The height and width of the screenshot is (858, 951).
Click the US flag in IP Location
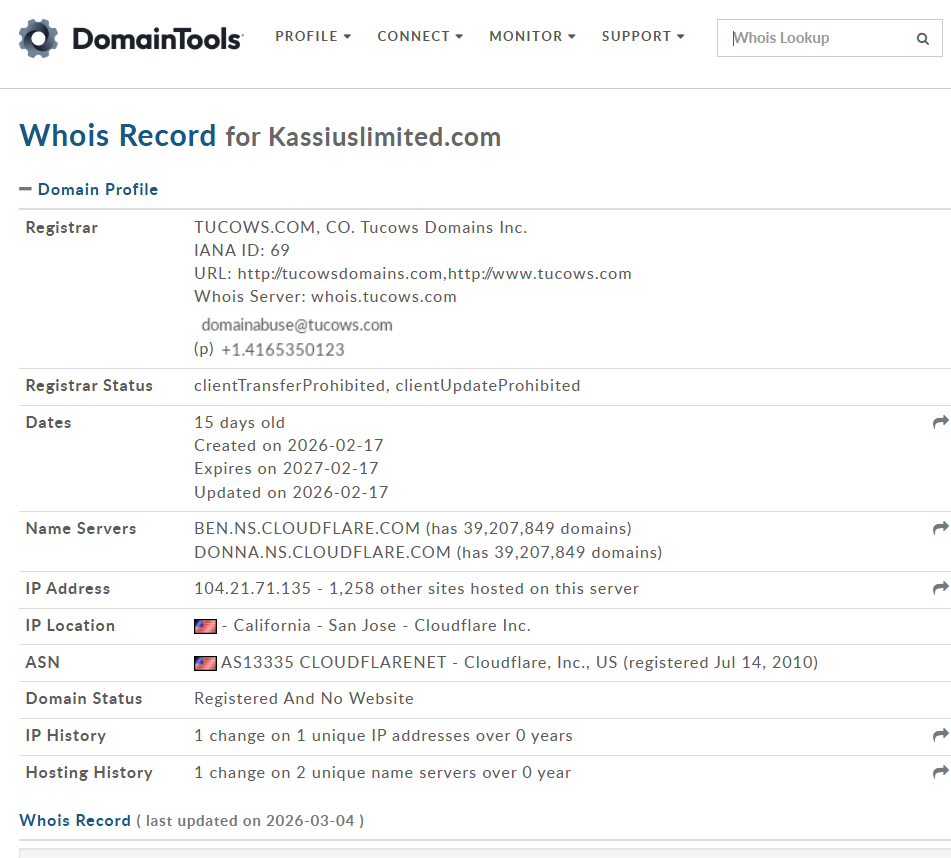click(205, 626)
